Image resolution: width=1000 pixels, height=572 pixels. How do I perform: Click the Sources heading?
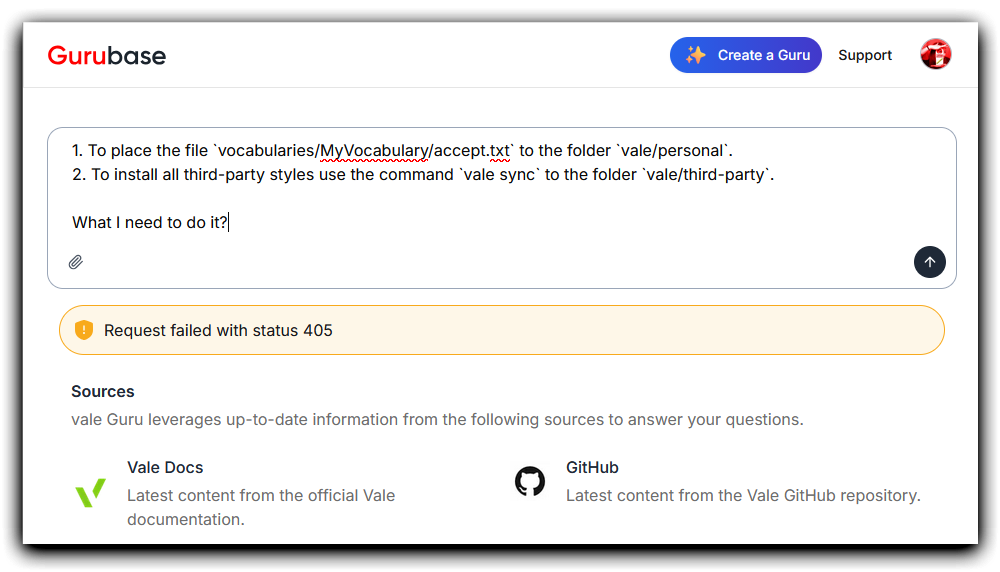point(103,391)
